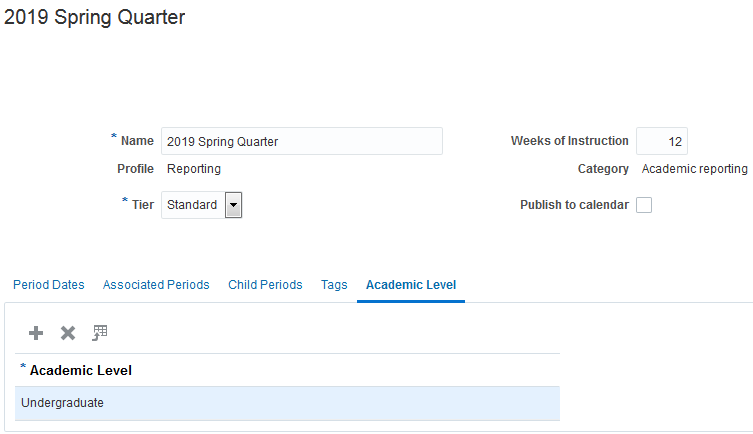Viewport: 753px width, 434px height.
Task: Click into the Name text field
Action: tap(301, 141)
